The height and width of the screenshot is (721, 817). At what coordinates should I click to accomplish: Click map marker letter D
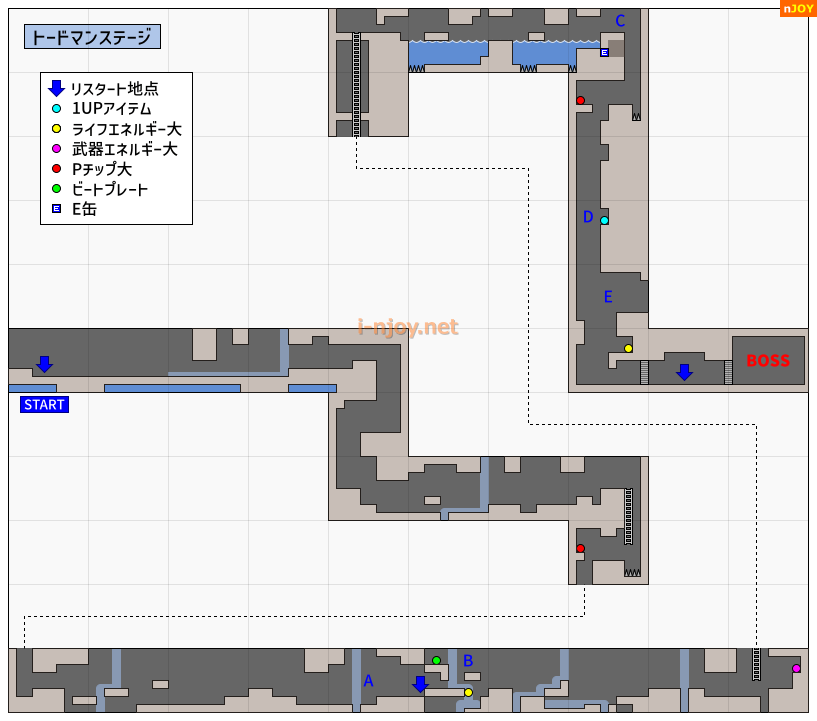click(588, 217)
